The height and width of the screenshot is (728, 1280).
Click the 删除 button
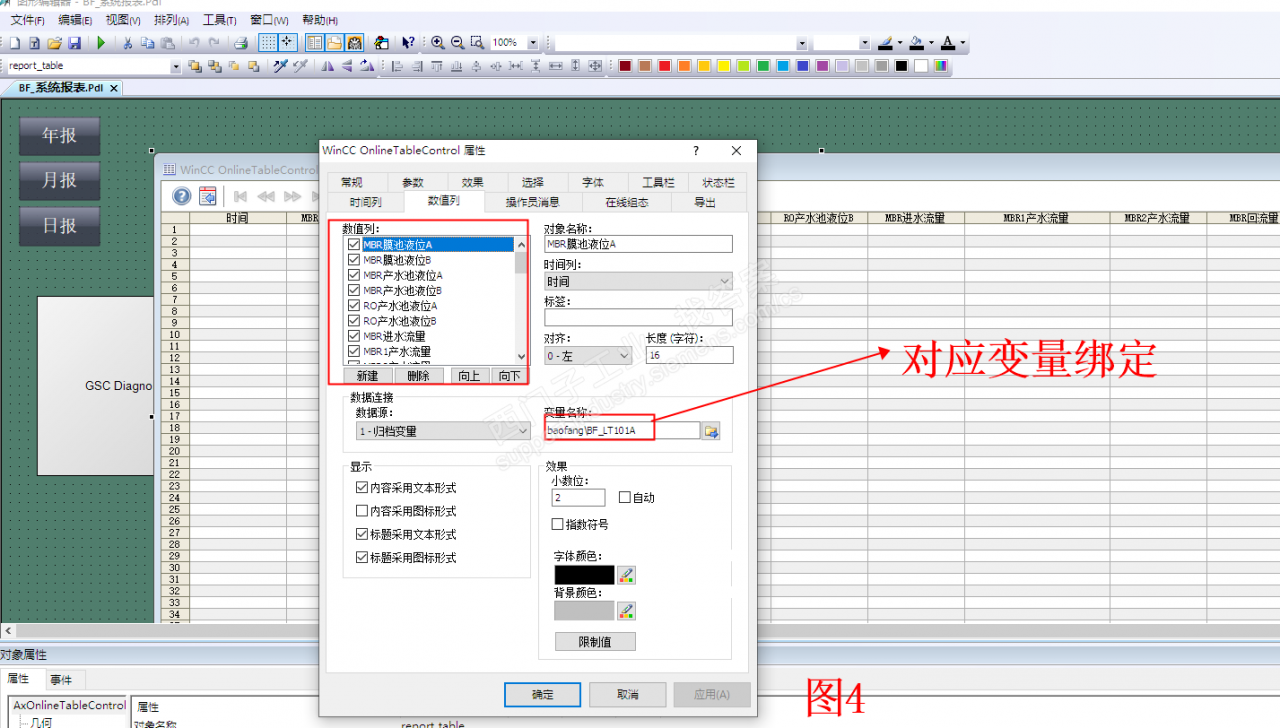[419, 376]
